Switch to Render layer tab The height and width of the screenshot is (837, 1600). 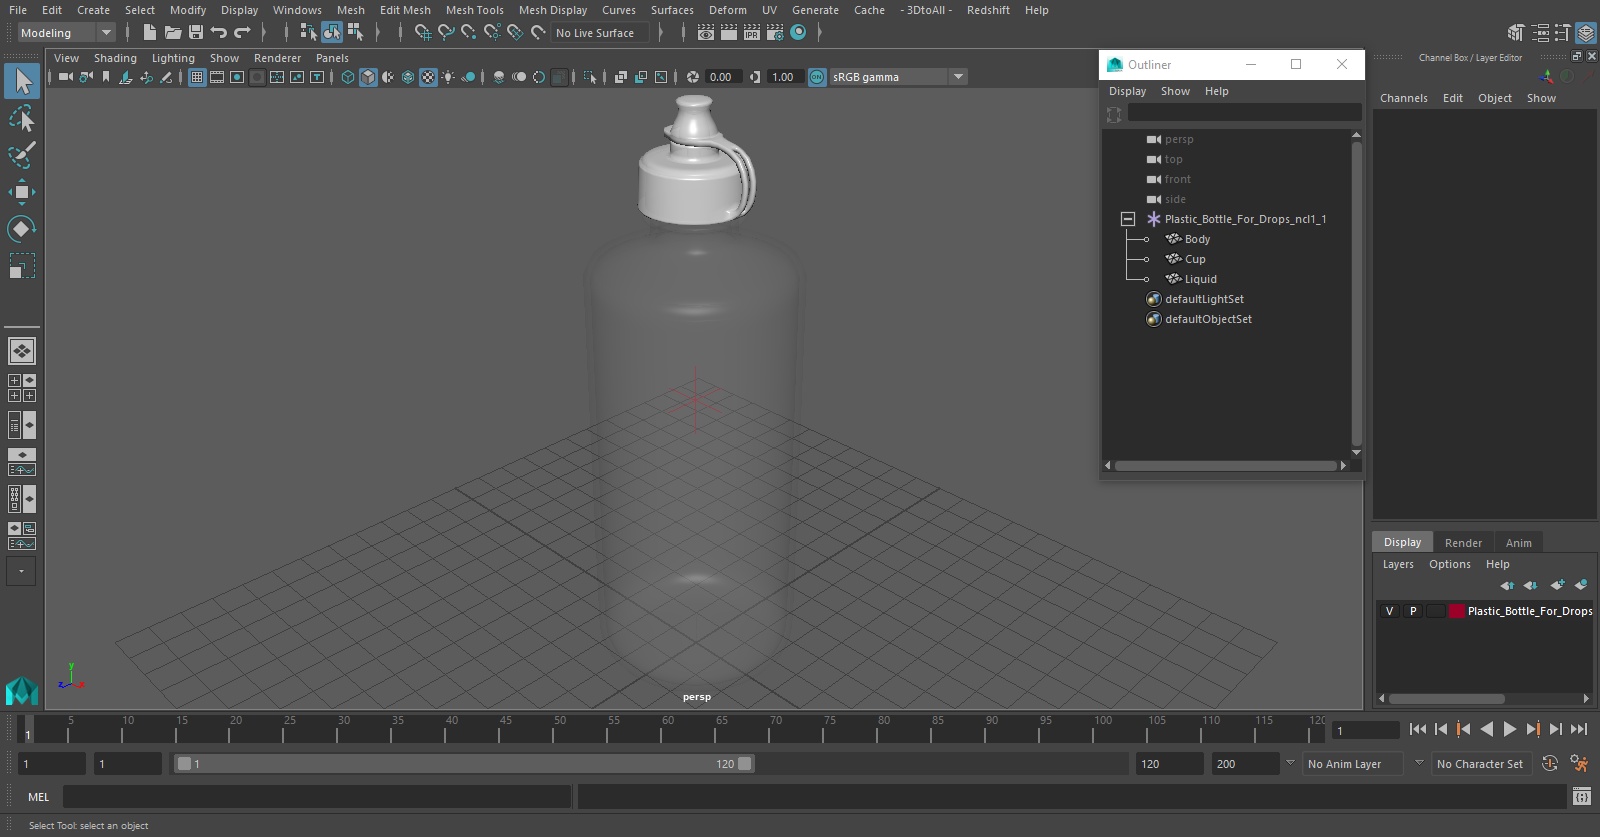point(1463,543)
